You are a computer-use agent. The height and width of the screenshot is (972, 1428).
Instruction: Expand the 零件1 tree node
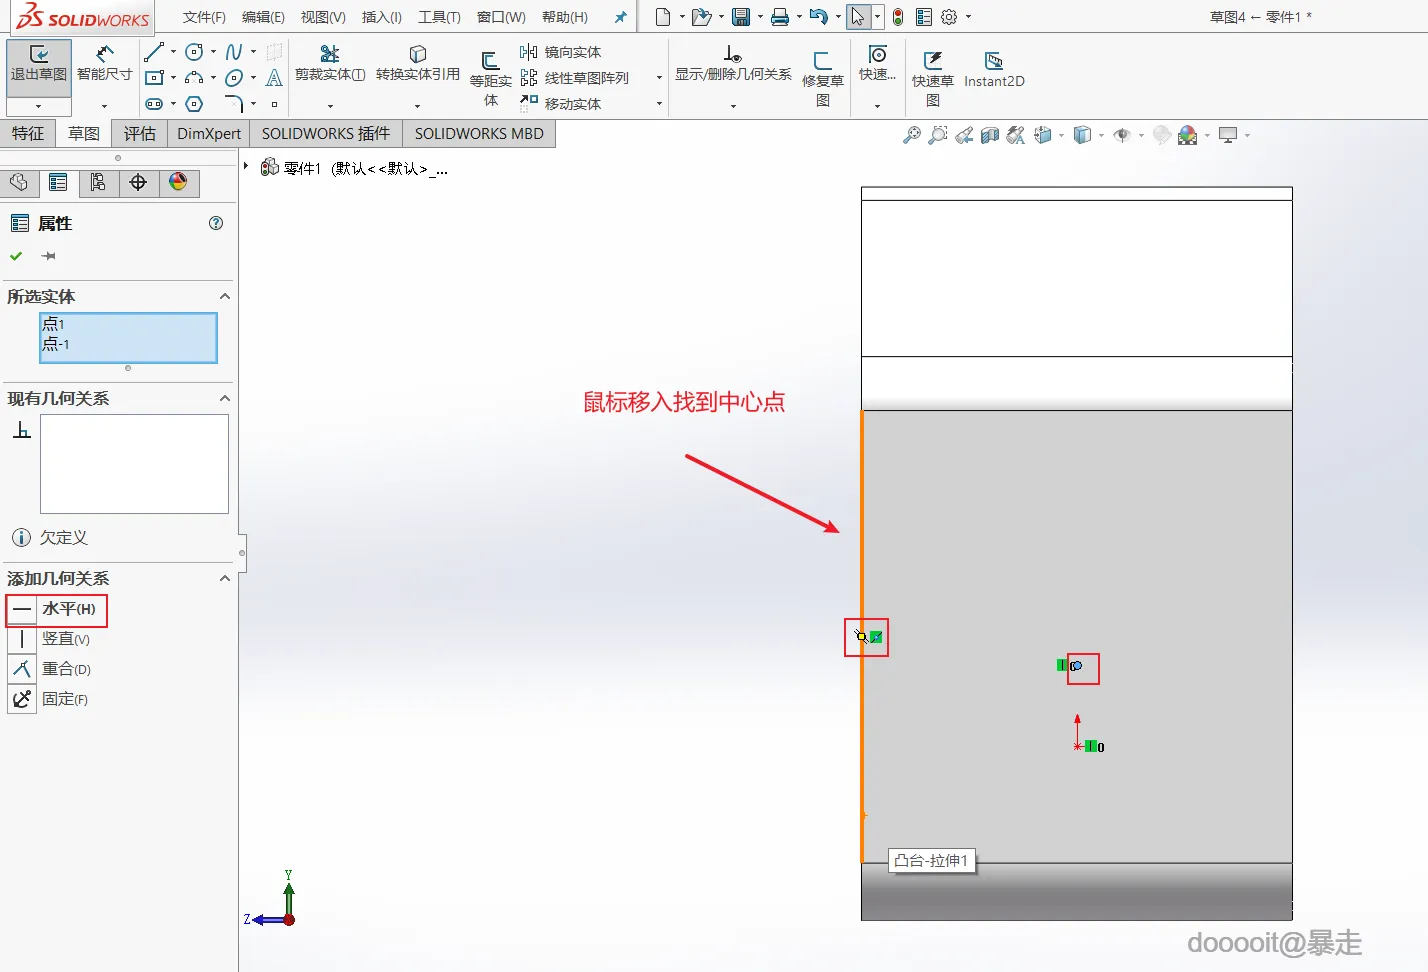[x=246, y=166]
